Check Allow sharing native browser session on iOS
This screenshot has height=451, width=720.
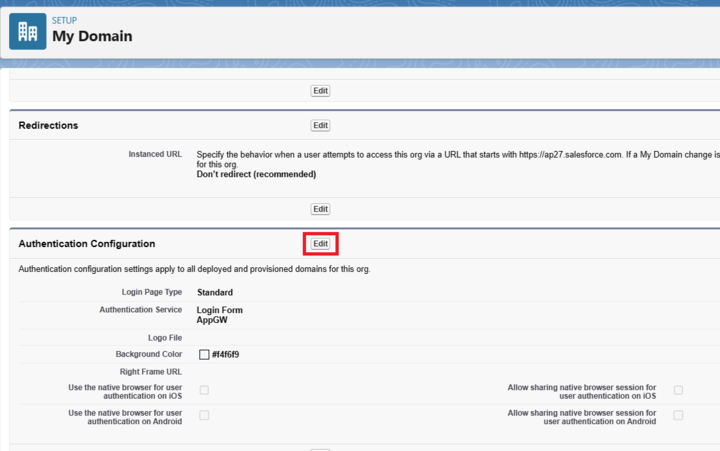[x=678, y=390]
